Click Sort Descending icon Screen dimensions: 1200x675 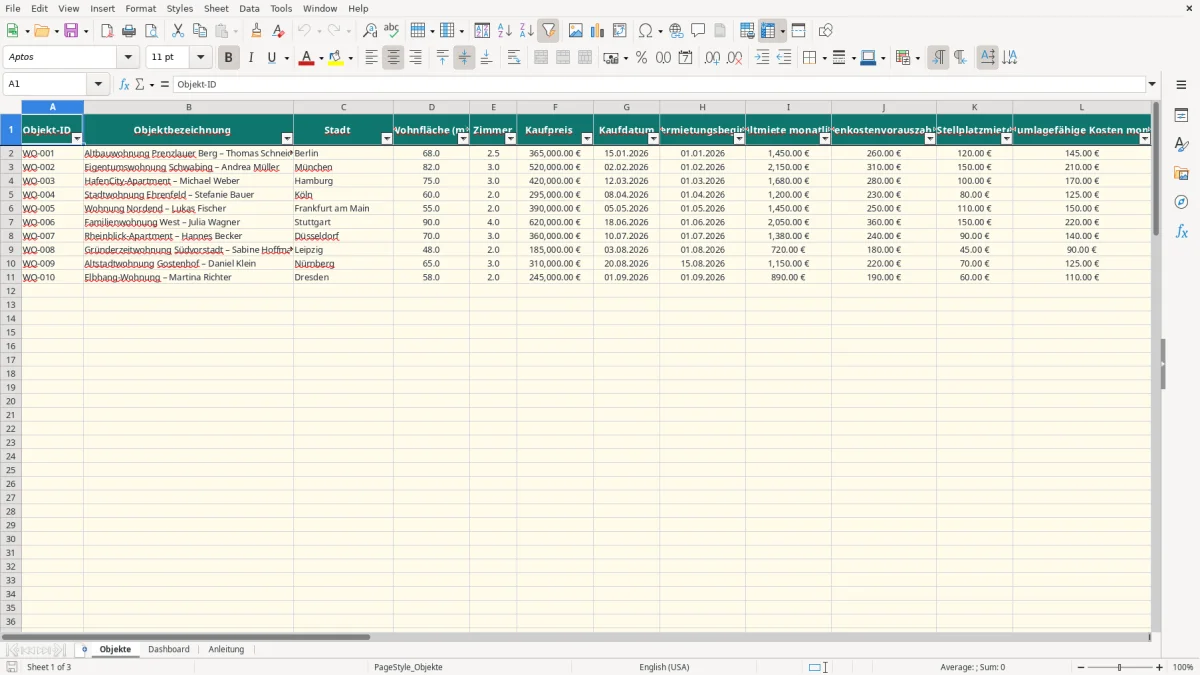[x=527, y=31]
